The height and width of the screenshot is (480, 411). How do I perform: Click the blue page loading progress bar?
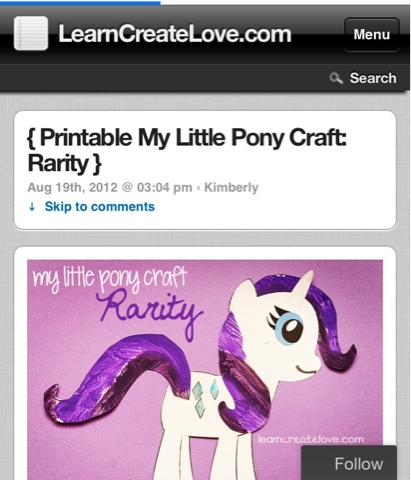coord(80,2)
